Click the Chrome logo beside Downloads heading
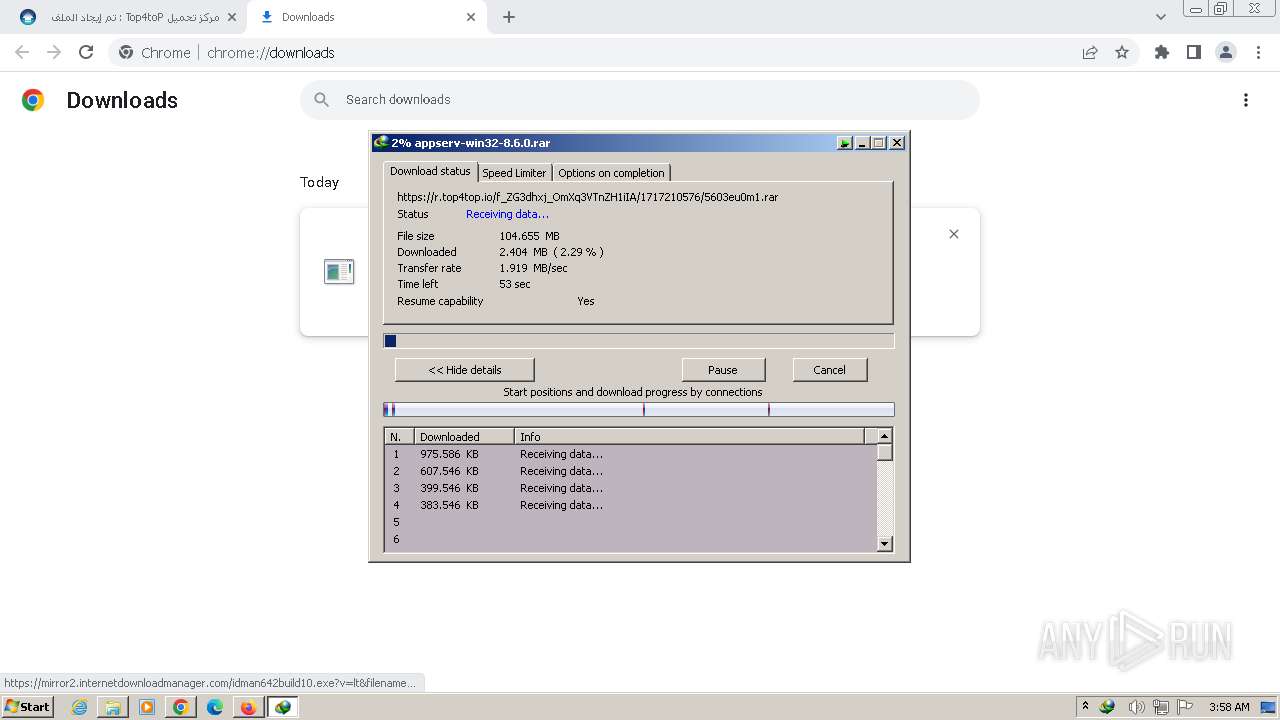This screenshot has height=720, width=1280. click(x=33, y=100)
